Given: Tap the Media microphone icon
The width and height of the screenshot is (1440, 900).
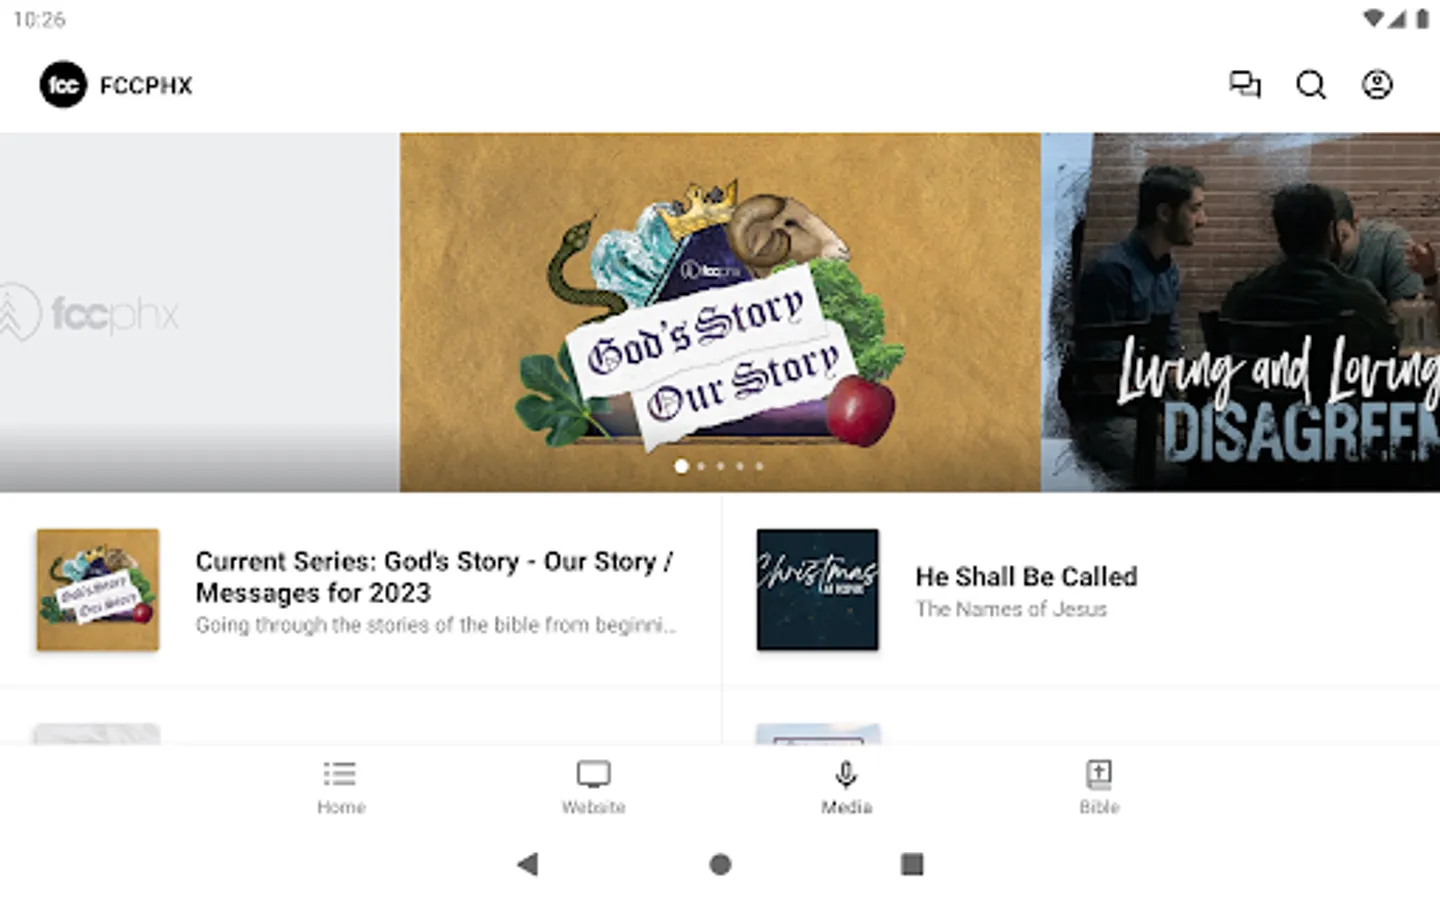Looking at the screenshot, I should coord(846,774).
